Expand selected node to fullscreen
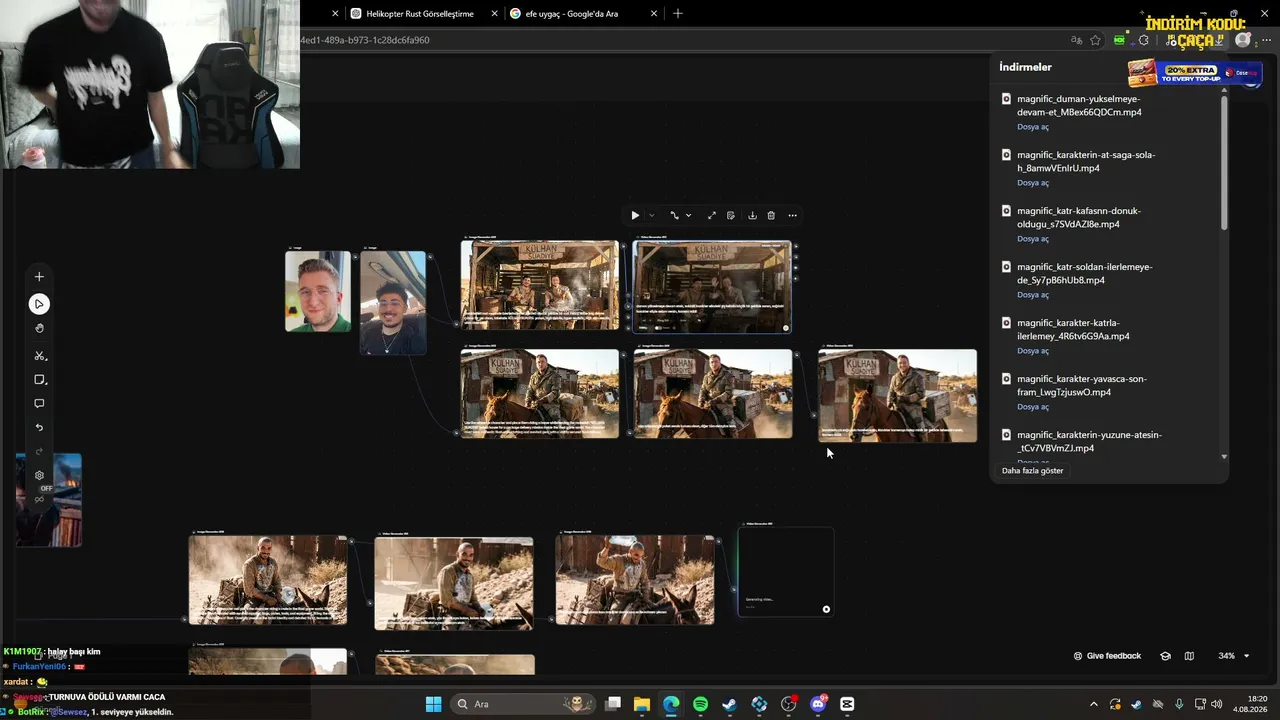Viewport: 1280px width, 720px height. pos(711,216)
